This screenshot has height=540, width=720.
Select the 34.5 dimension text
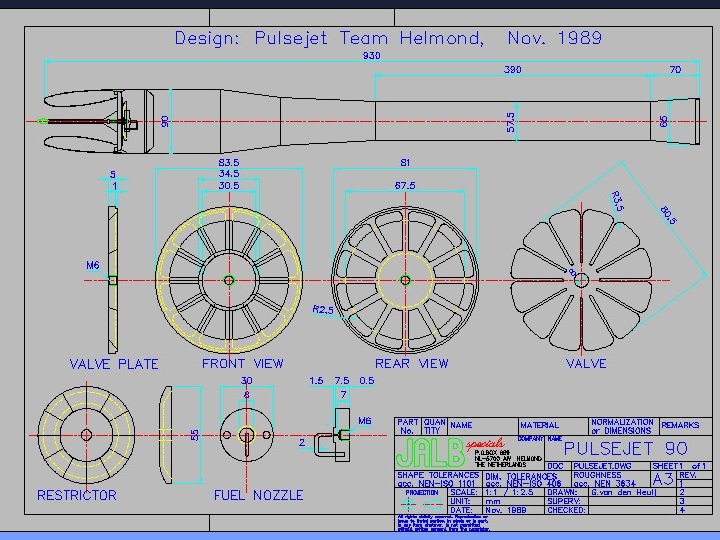(x=229, y=174)
